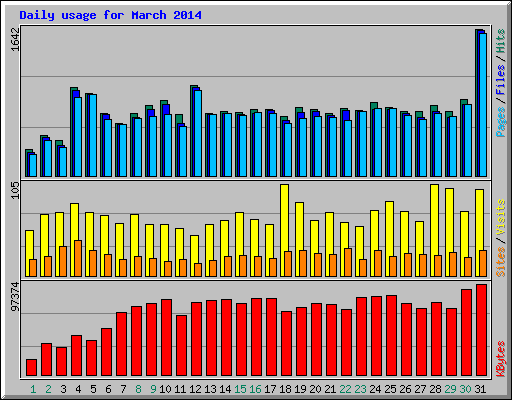Viewport: 512px width, 400px height.
Task: Click the "Hits" legend label
Action: 501,41
